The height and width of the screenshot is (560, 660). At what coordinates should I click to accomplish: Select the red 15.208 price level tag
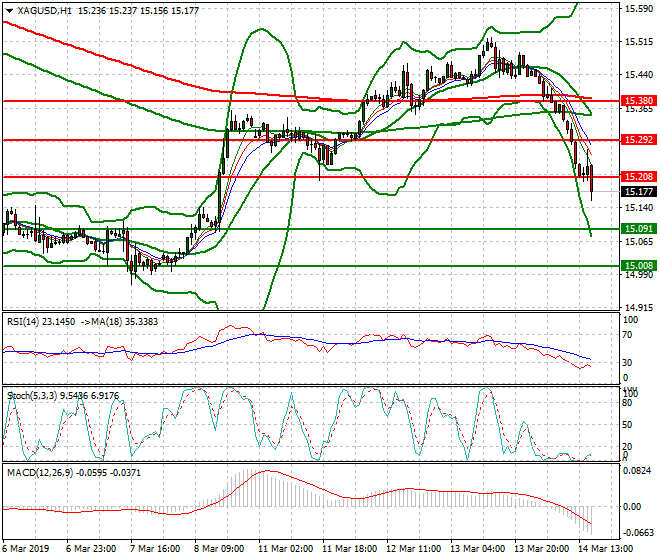click(x=638, y=177)
